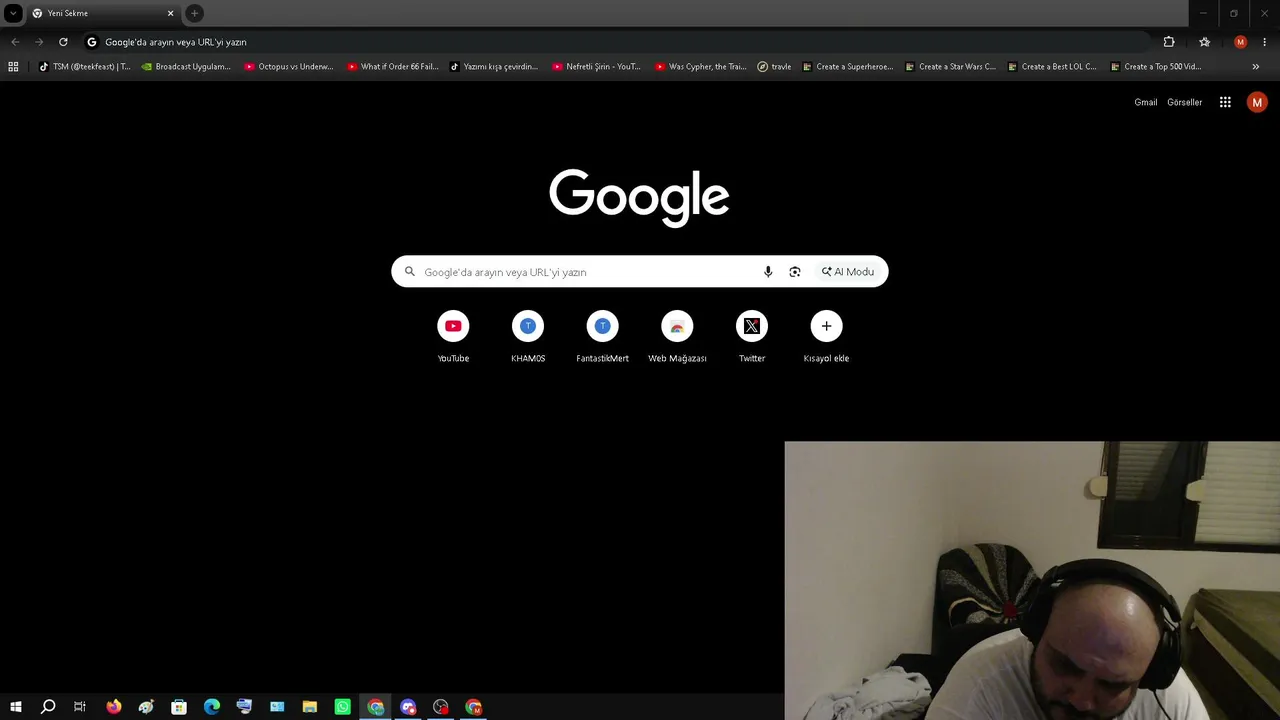This screenshot has height=720, width=1280.
Task: Open the Was Cypher, the Trai... bookmark
Action: point(700,67)
